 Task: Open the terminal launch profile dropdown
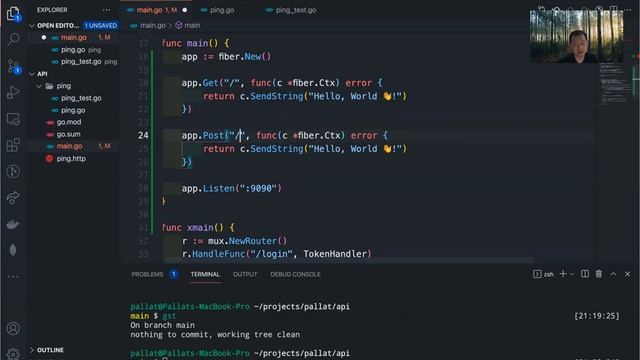[572, 274]
